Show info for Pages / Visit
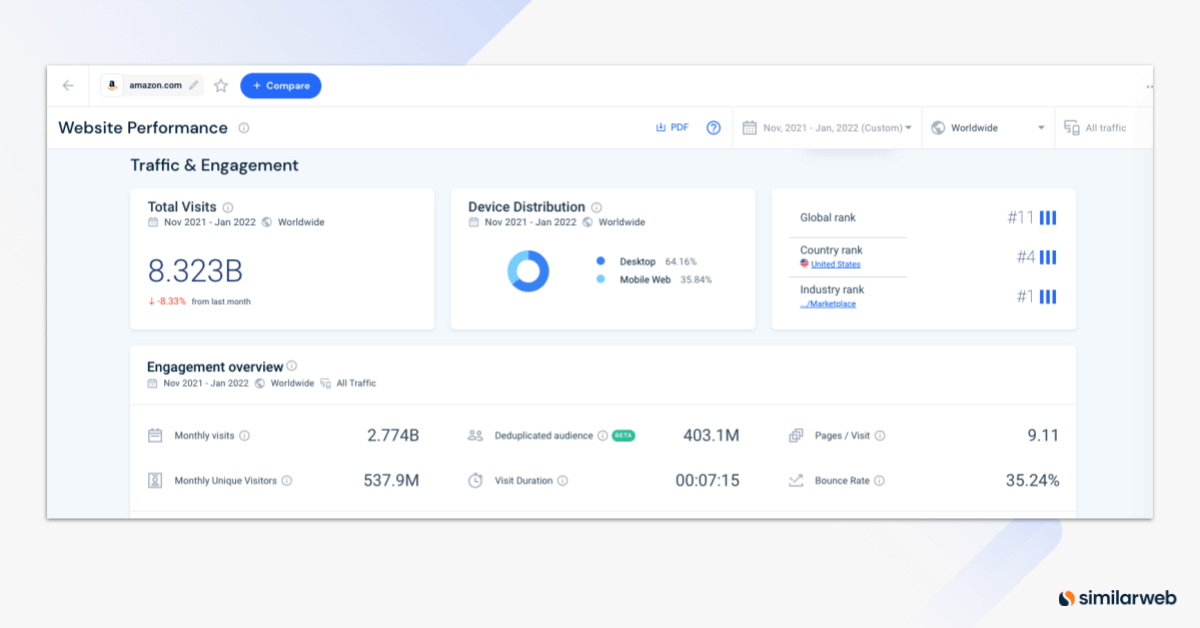1200x628 pixels. 880,436
